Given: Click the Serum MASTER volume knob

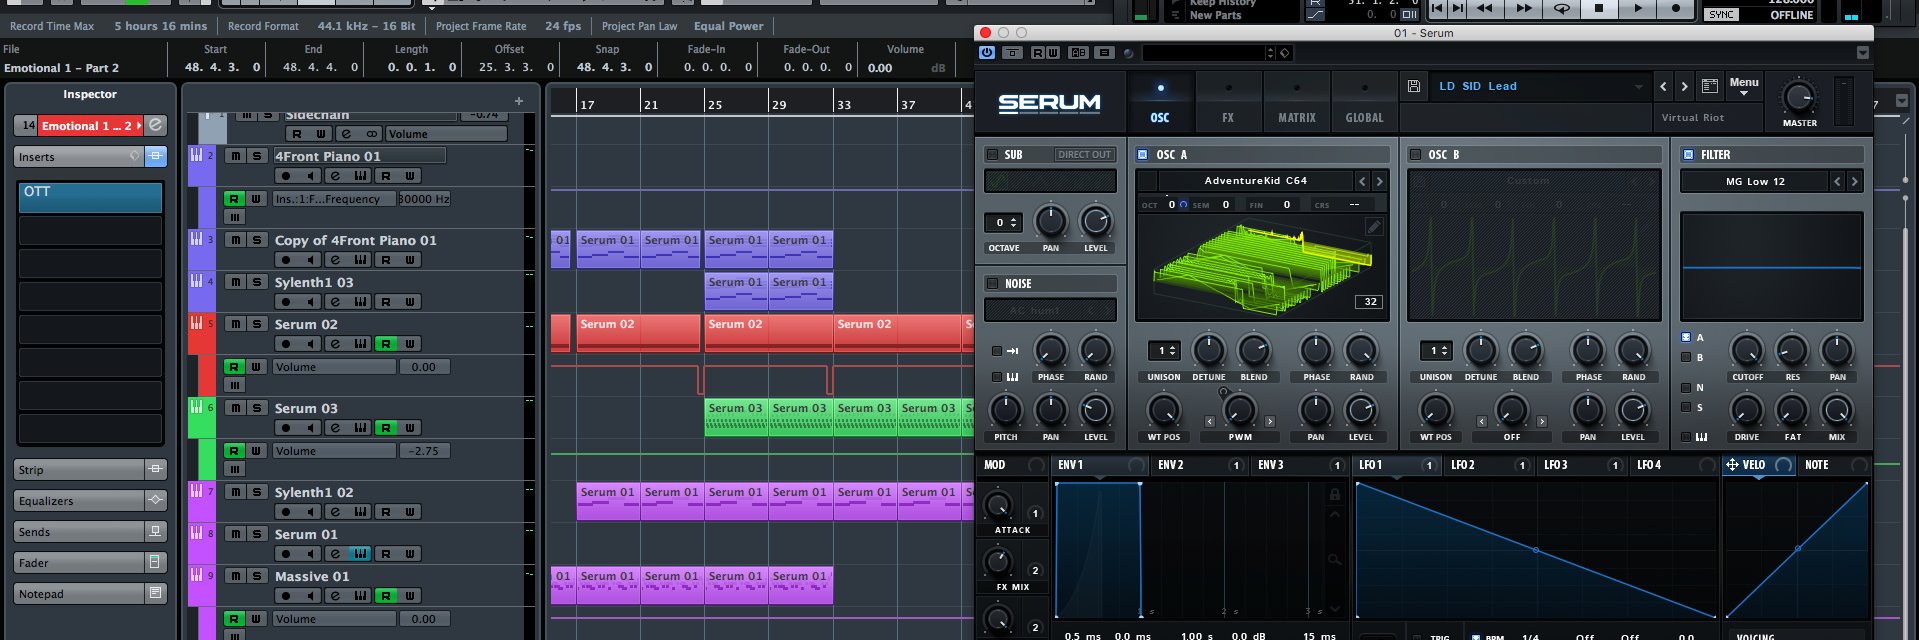Looking at the screenshot, I should (x=1799, y=97).
